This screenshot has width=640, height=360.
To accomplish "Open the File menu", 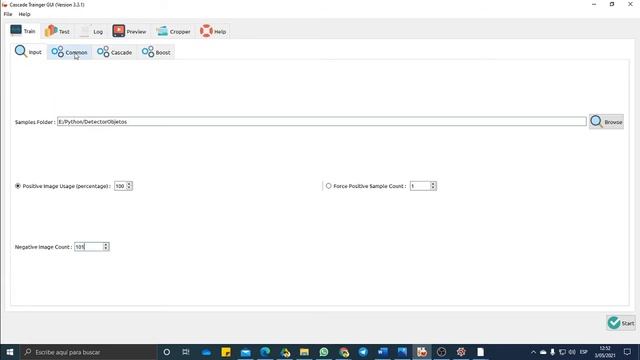I will pos(8,14).
